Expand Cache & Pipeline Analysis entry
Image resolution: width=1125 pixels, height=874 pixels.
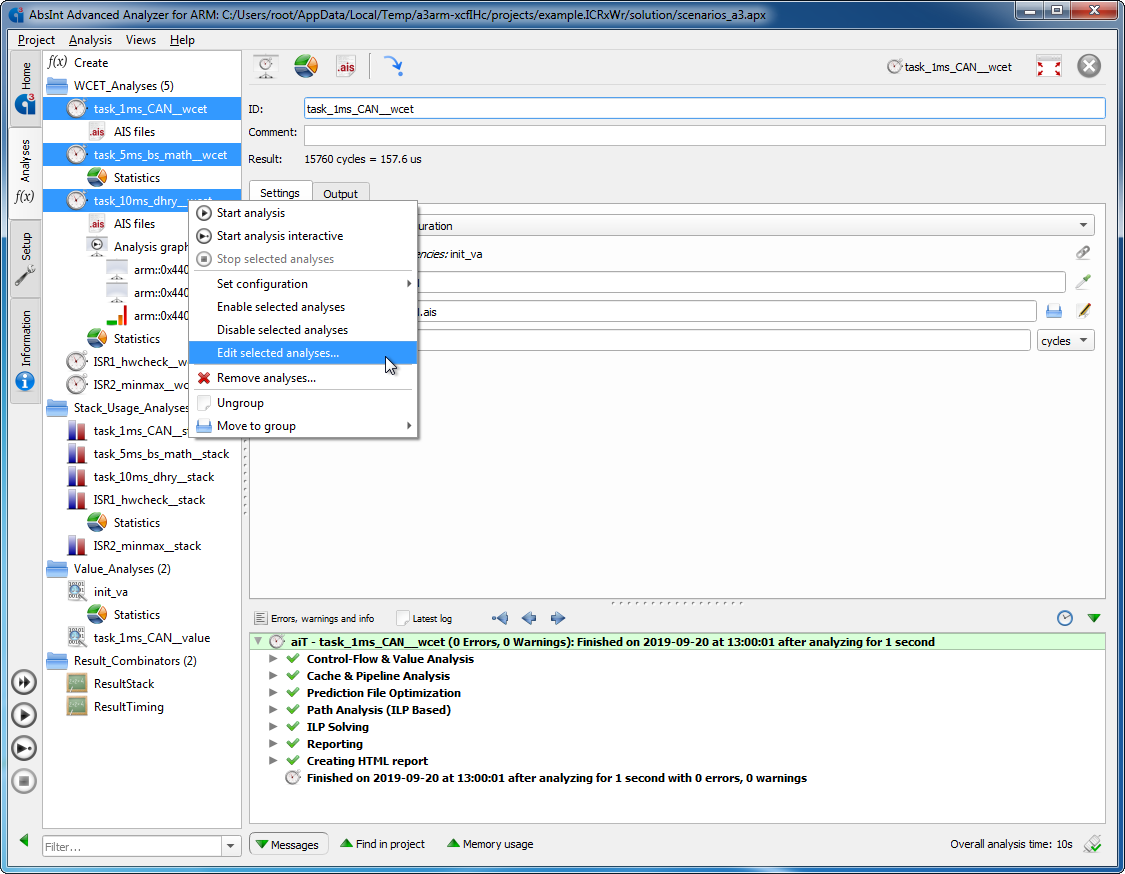(x=273, y=675)
